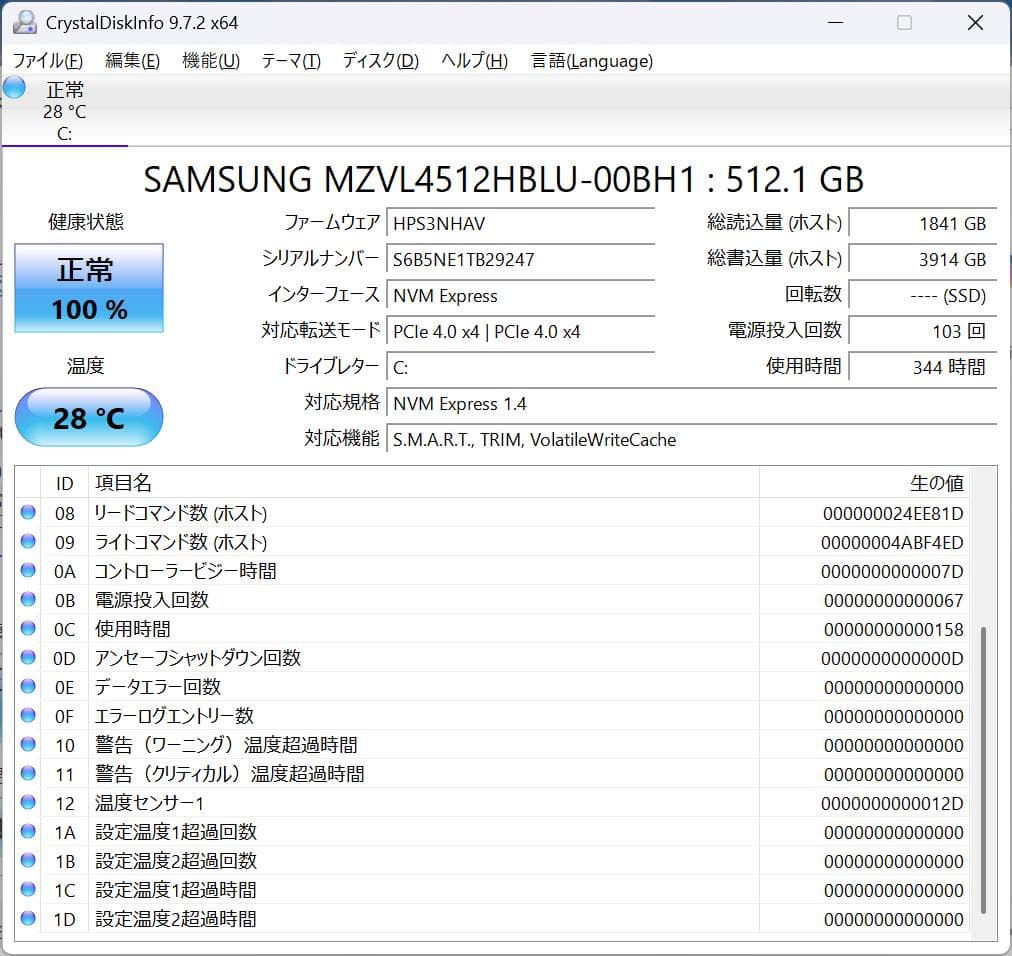Click the 健康状態 label
Image resolution: width=1012 pixels, height=956 pixels.
click(86, 221)
